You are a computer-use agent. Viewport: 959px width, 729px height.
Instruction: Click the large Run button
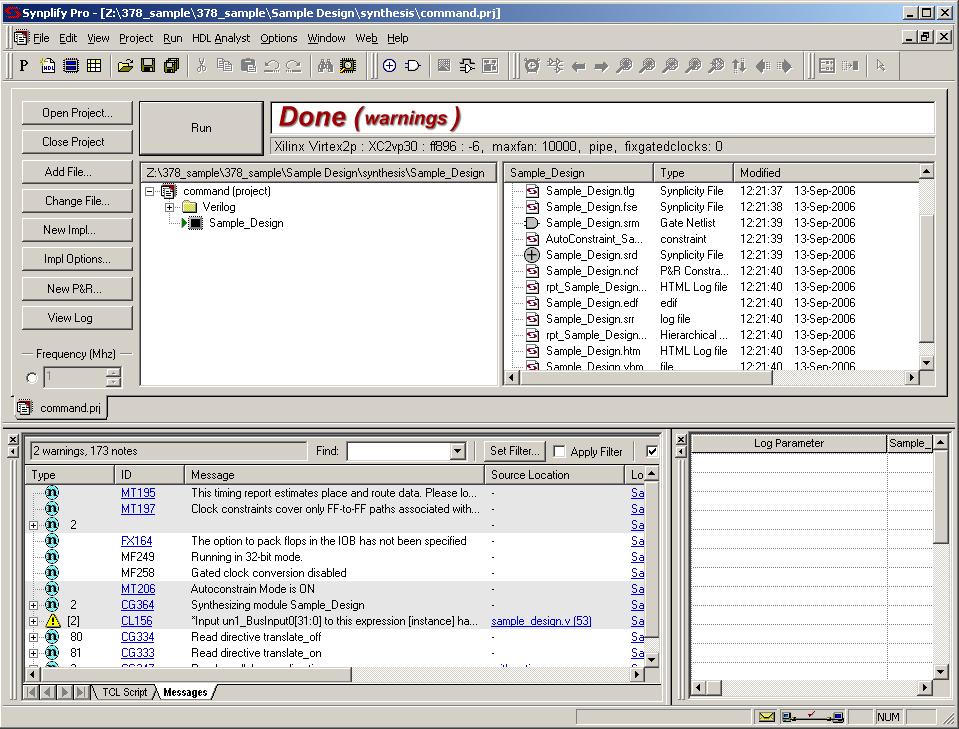click(x=201, y=128)
